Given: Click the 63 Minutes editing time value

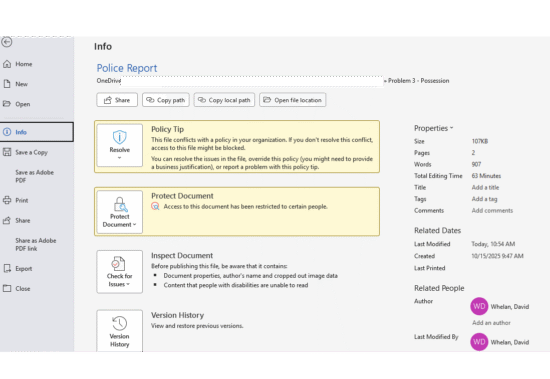Looking at the screenshot, I should [x=486, y=176].
